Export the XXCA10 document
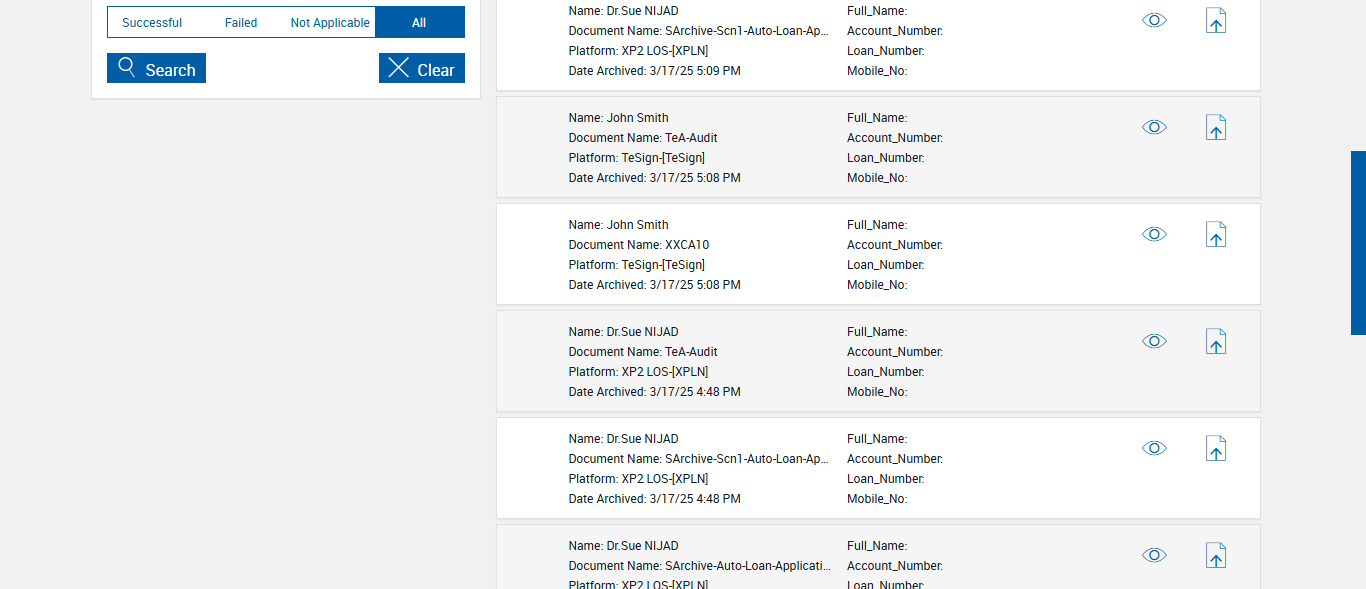 click(1215, 235)
